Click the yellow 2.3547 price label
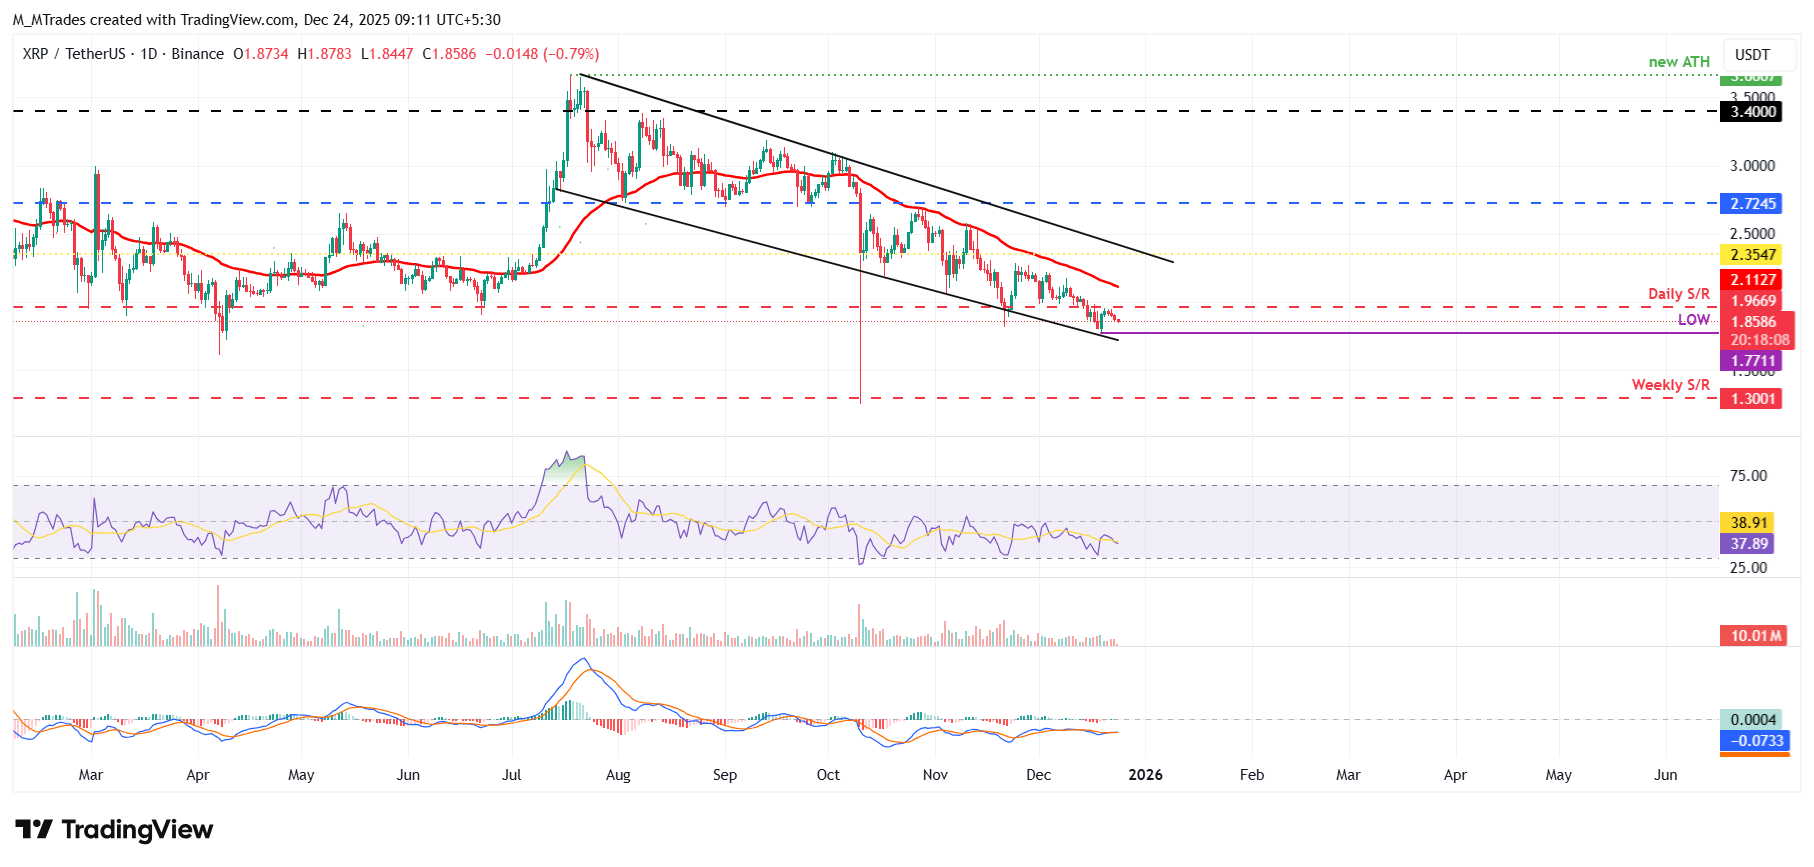 1754,255
